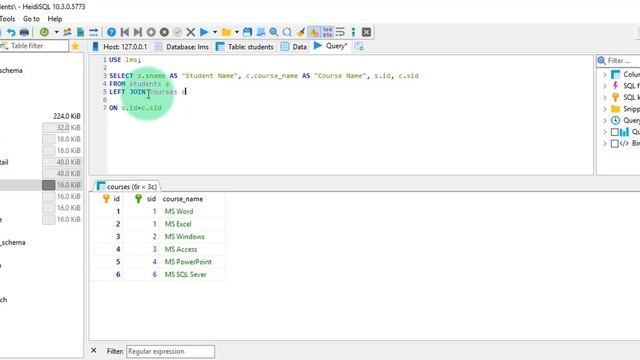Open a new query tab icon

pos(359,47)
